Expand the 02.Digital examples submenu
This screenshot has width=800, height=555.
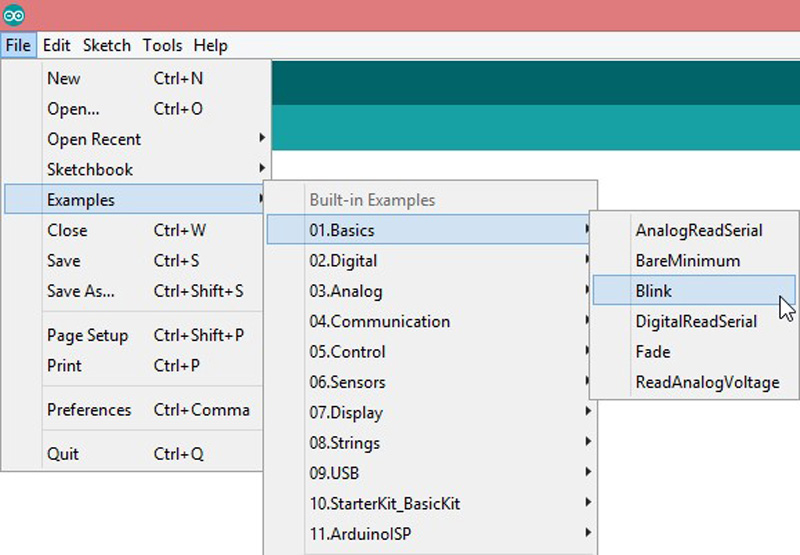pyautogui.click(x=343, y=261)
